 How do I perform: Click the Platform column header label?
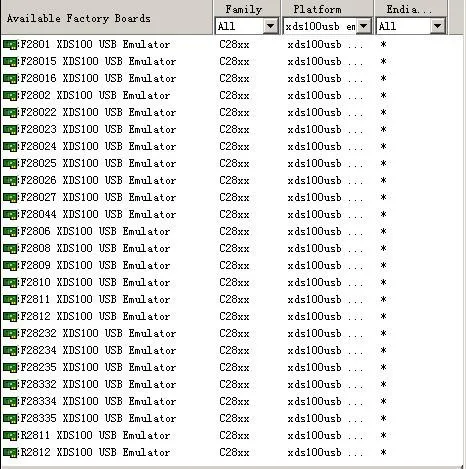317,9
